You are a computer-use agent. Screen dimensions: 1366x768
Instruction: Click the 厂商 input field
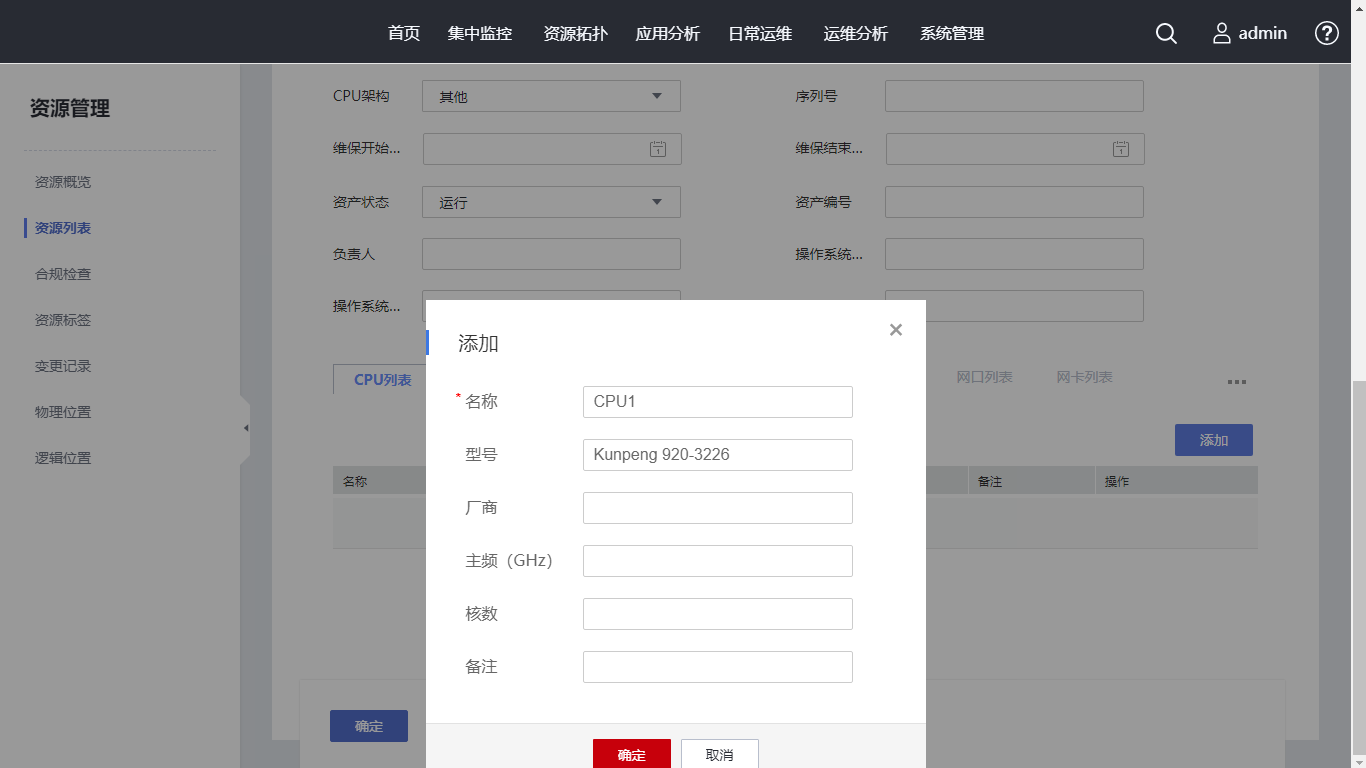pyautogui.click(x=717, y=508)
